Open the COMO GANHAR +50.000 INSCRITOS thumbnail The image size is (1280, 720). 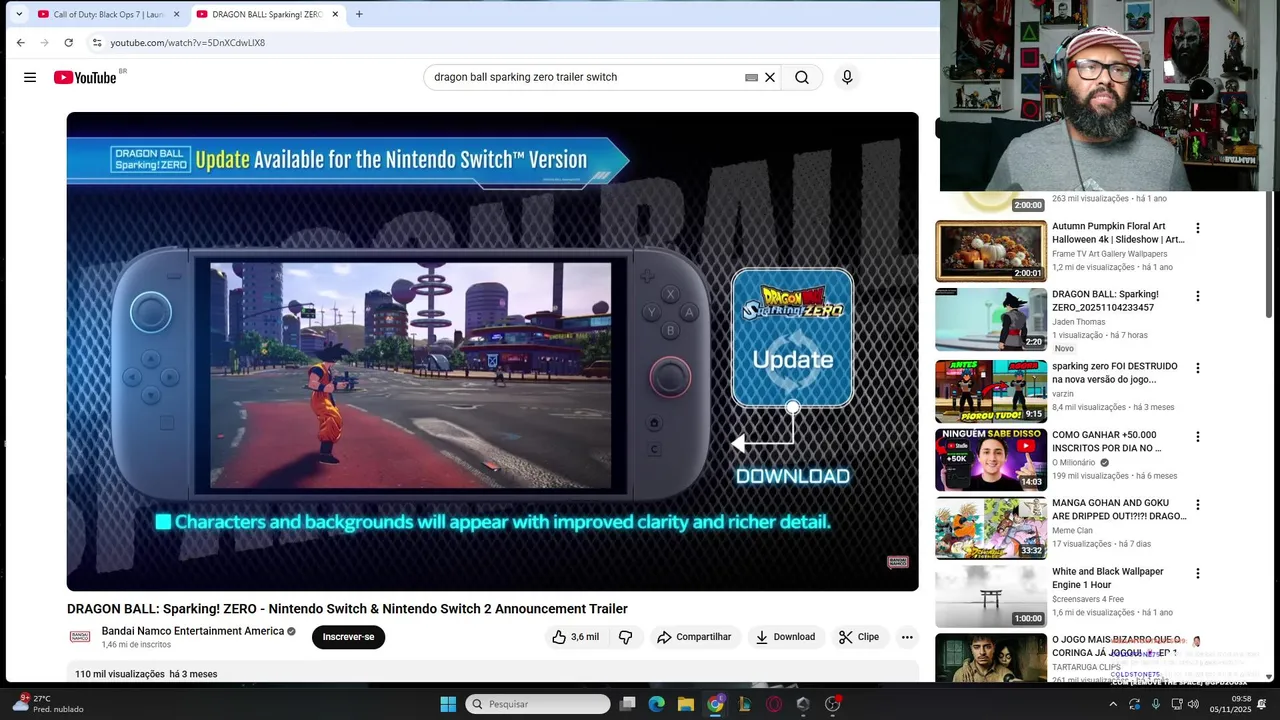pos(991,460)
